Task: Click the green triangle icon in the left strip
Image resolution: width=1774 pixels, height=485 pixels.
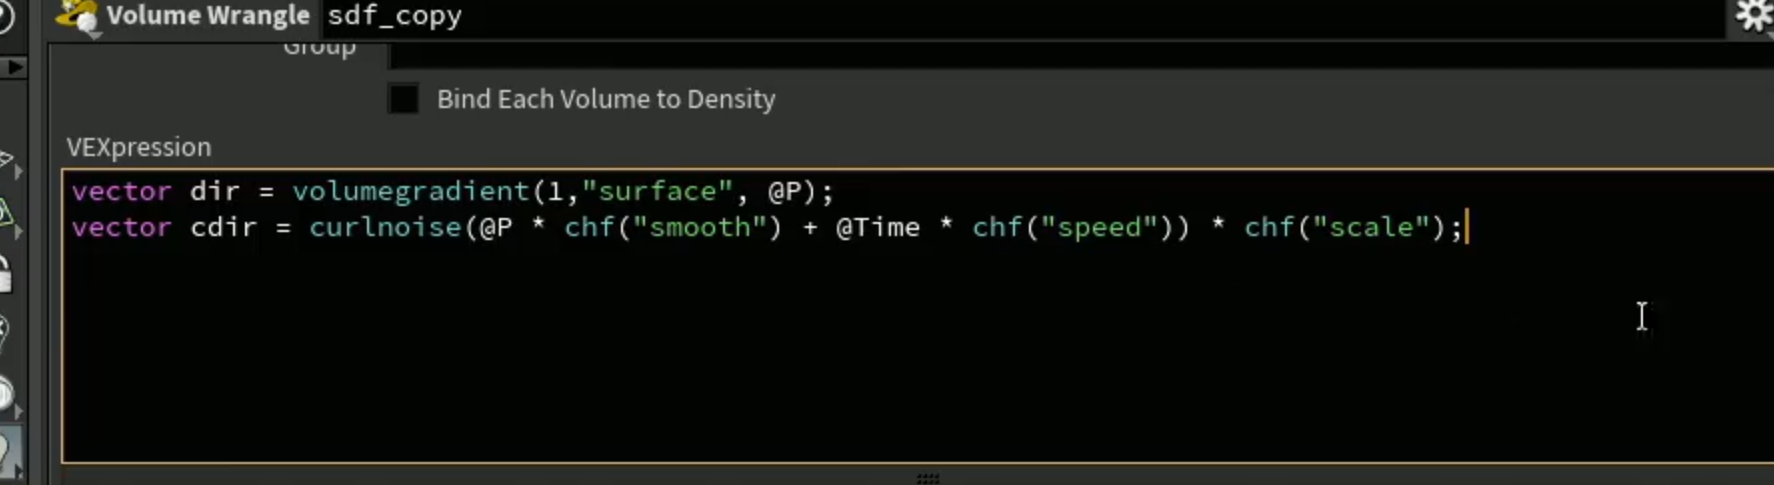Action: 7,211
